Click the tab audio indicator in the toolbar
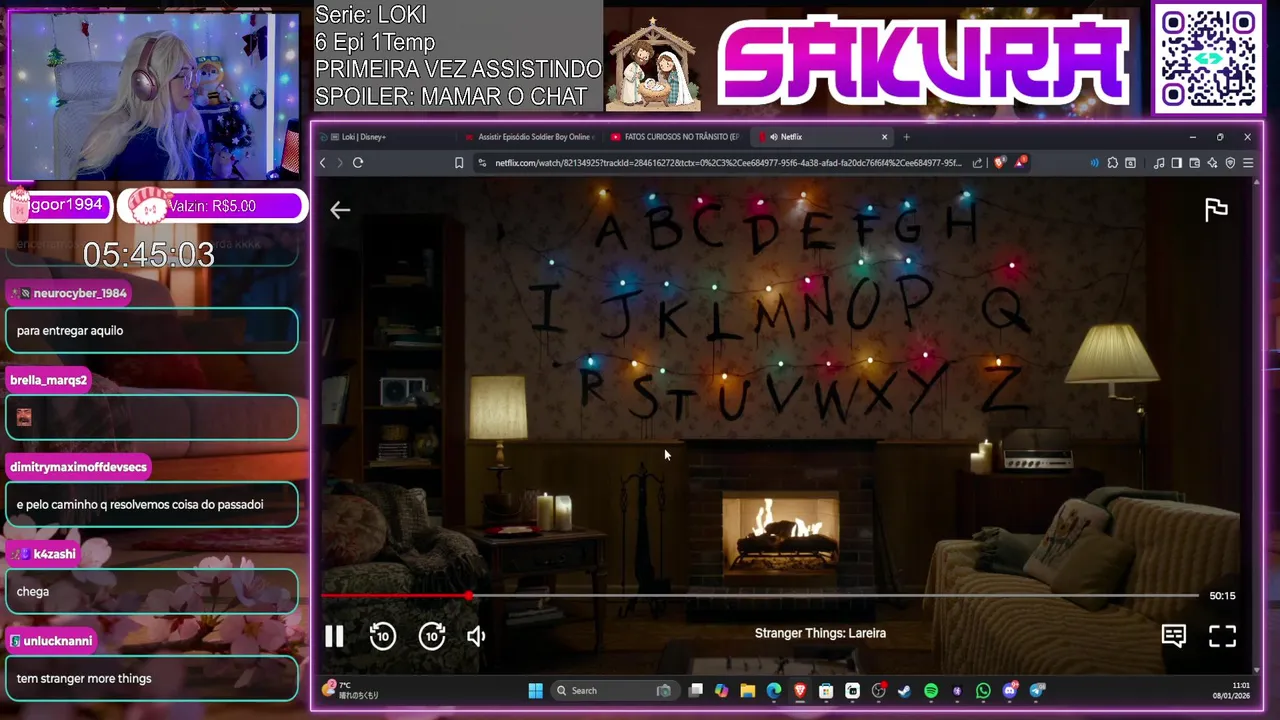1280x720 pixels. pyautogui.click(x=1094, y=163)
